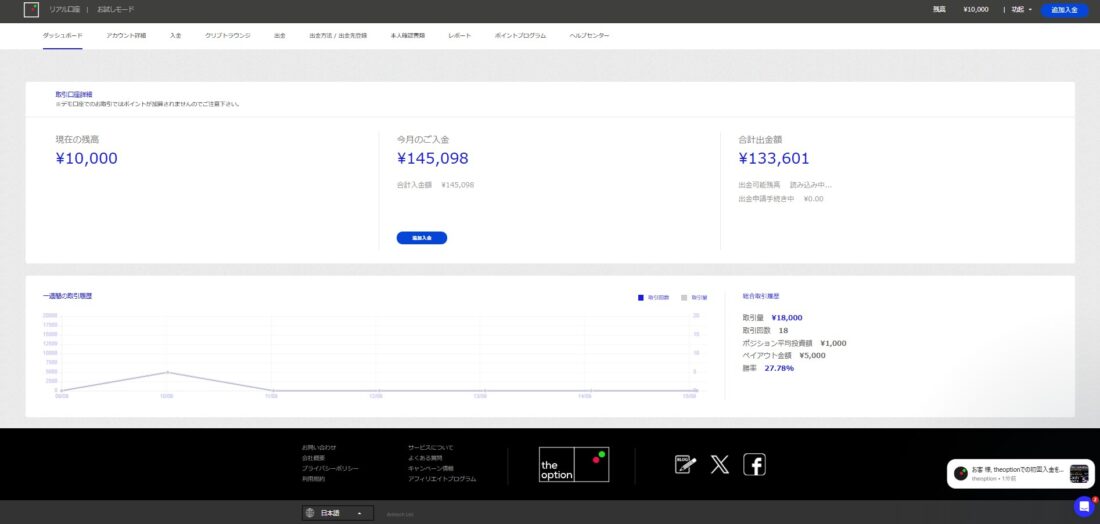The height and width of the screenshot is (524, 1100).
Task: Open the chat notification message popup
Action: point(1021,473)
